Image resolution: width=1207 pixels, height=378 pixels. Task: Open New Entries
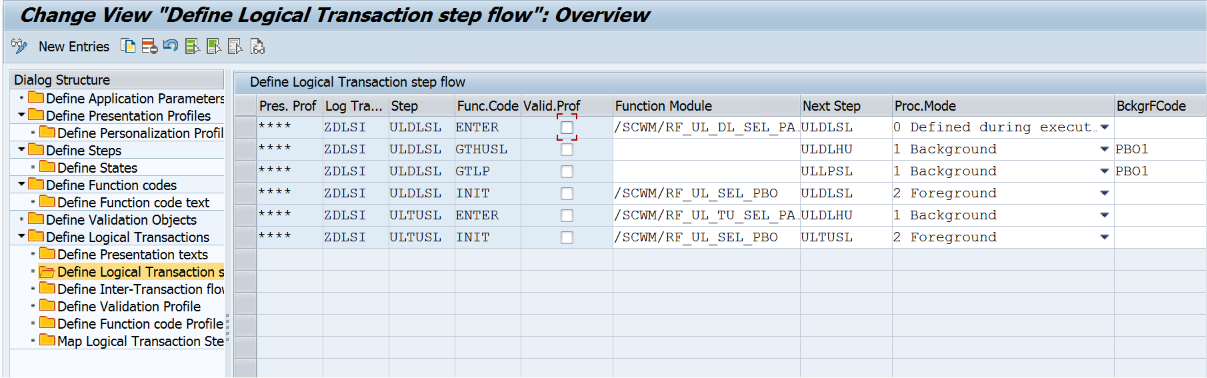(x=74, y=47)
